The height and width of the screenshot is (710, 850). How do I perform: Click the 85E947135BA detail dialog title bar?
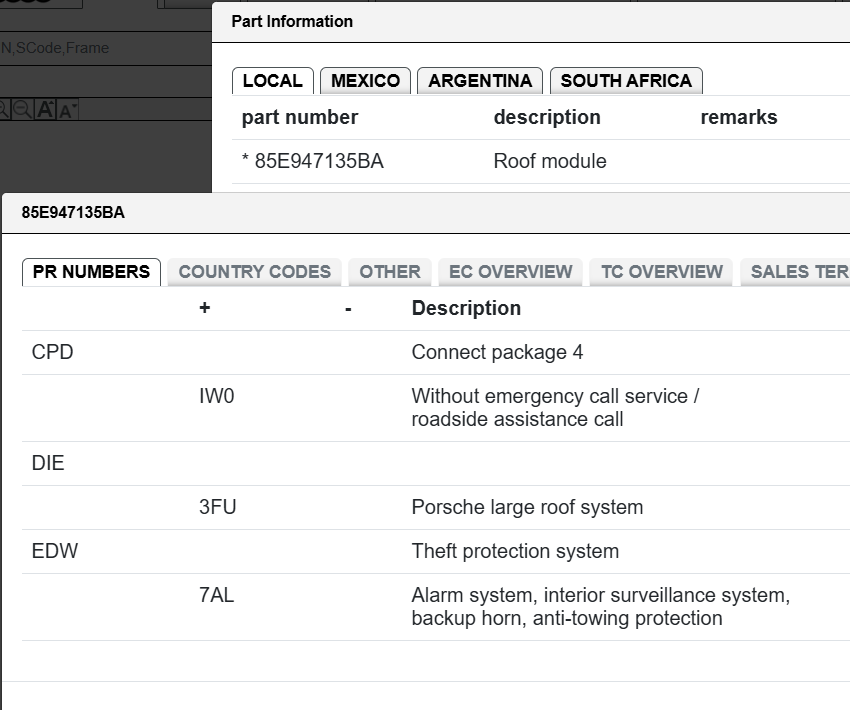(x=426, y=212)
